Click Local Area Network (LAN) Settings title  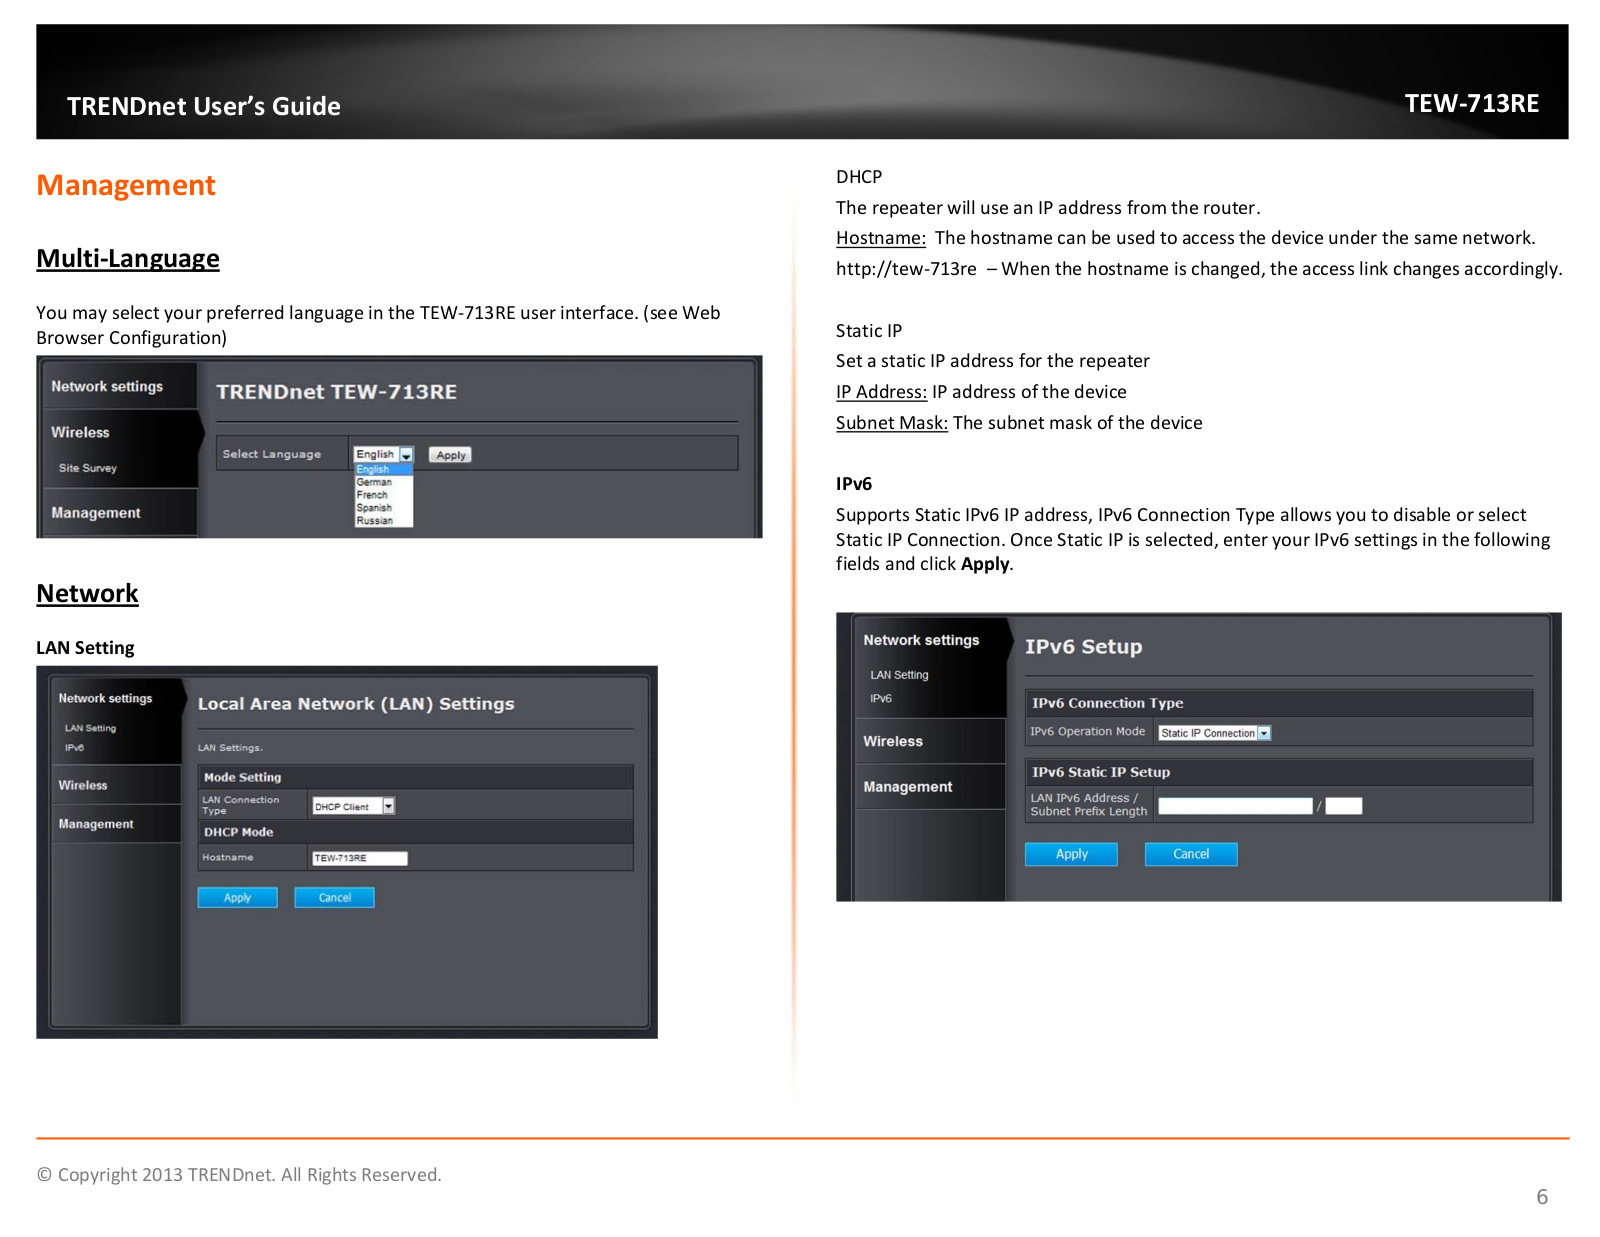(356, 704)
